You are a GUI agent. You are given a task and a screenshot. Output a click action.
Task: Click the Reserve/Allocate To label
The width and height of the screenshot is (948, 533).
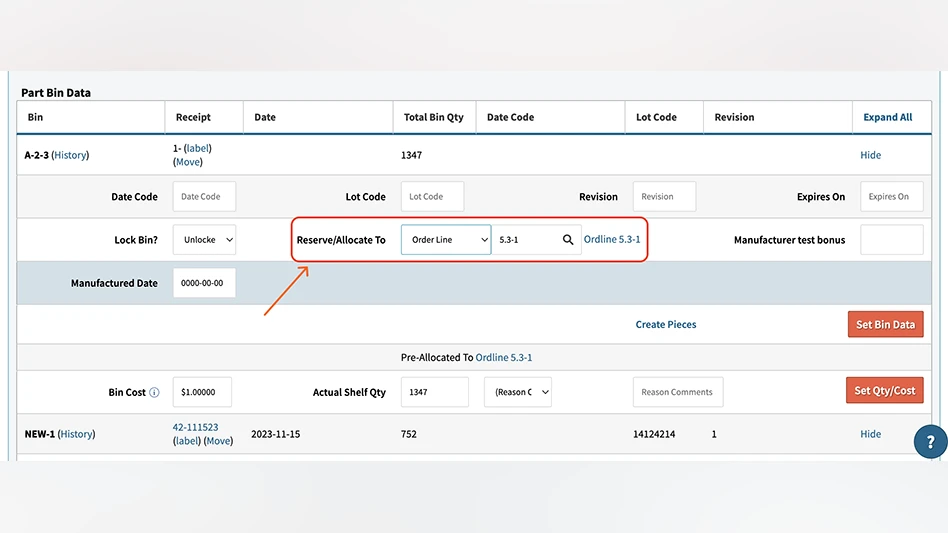tap(341, 240)
